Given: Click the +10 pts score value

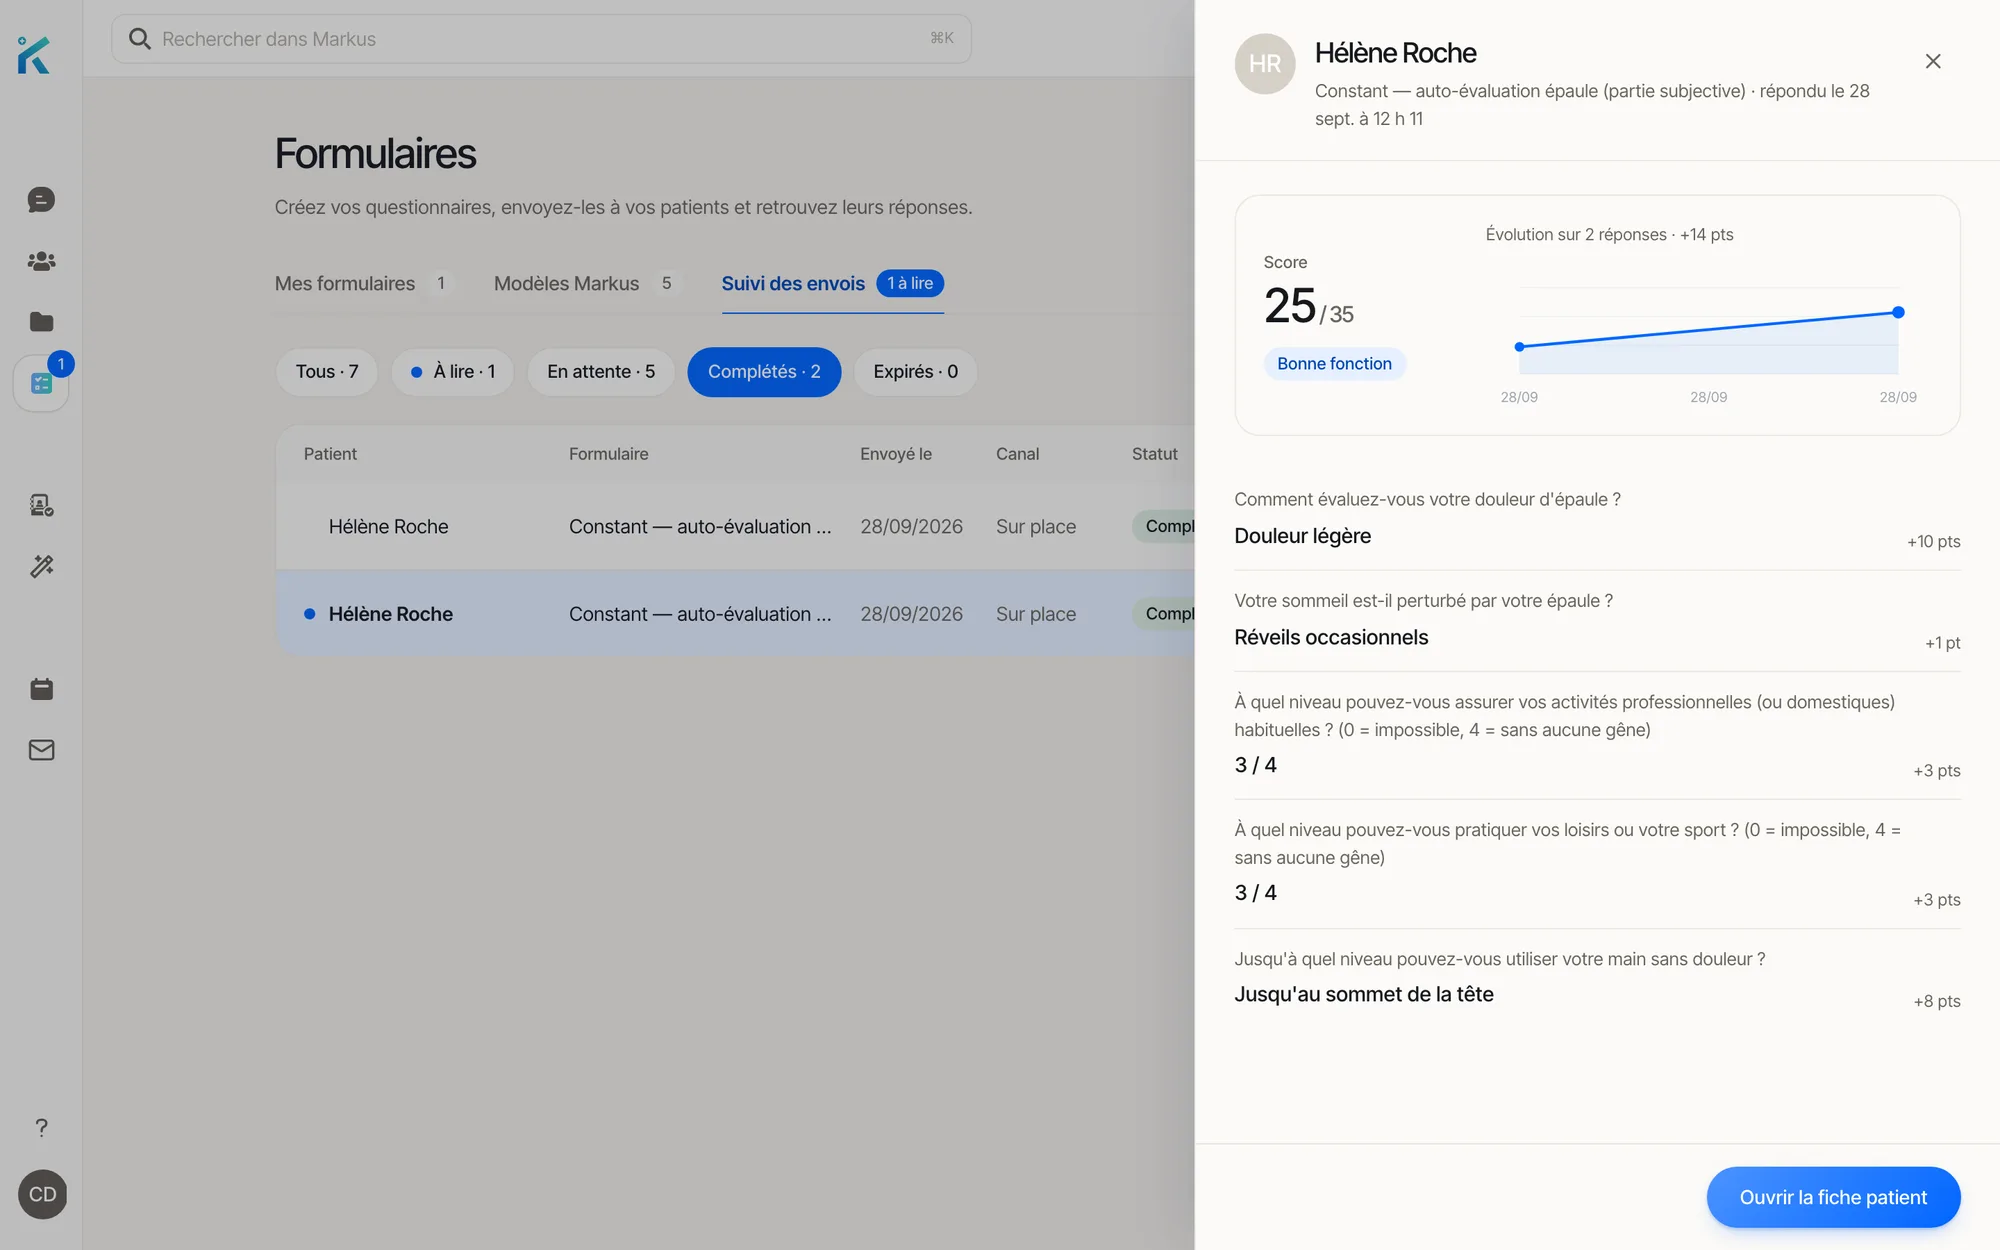Looking at the screenshot, I should [1933, 542].
